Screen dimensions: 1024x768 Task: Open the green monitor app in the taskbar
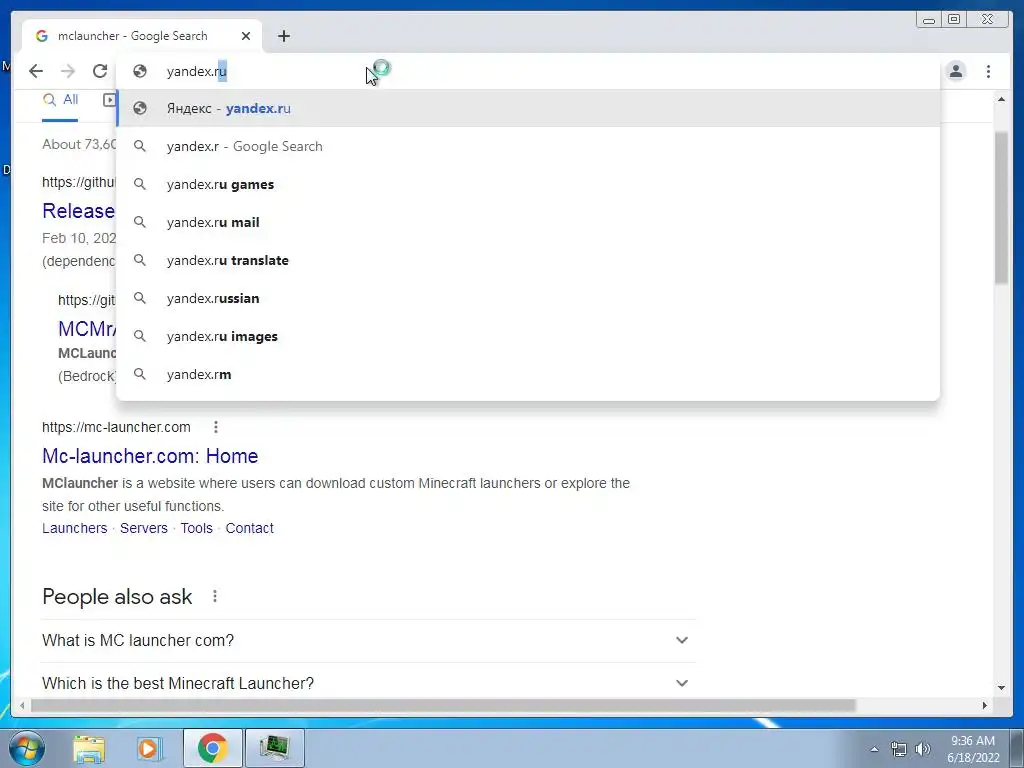(x=274, y=748)
